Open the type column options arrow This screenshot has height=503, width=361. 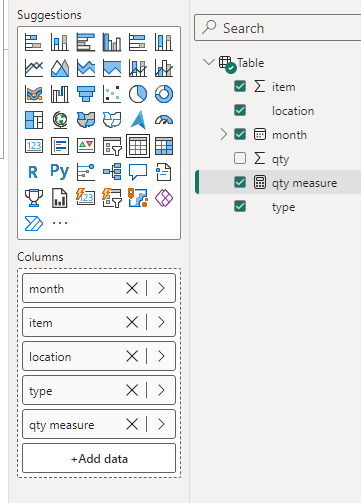(161, 390)
